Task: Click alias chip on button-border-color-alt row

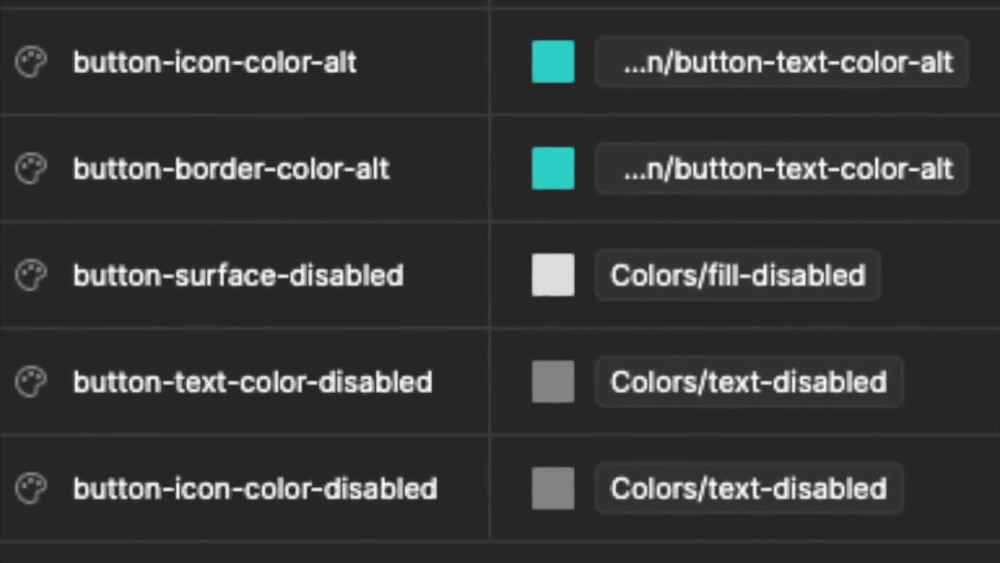Action: 782,168
